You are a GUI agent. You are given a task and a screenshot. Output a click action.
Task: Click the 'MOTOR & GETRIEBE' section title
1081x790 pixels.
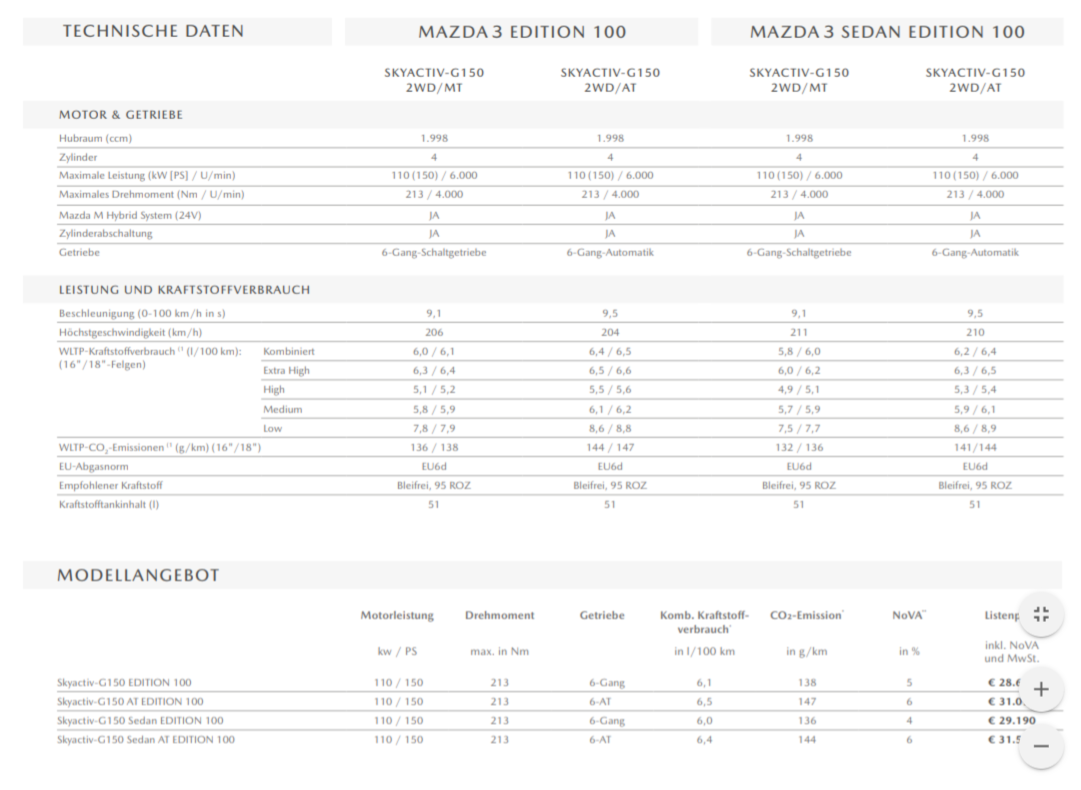[121, 114]
